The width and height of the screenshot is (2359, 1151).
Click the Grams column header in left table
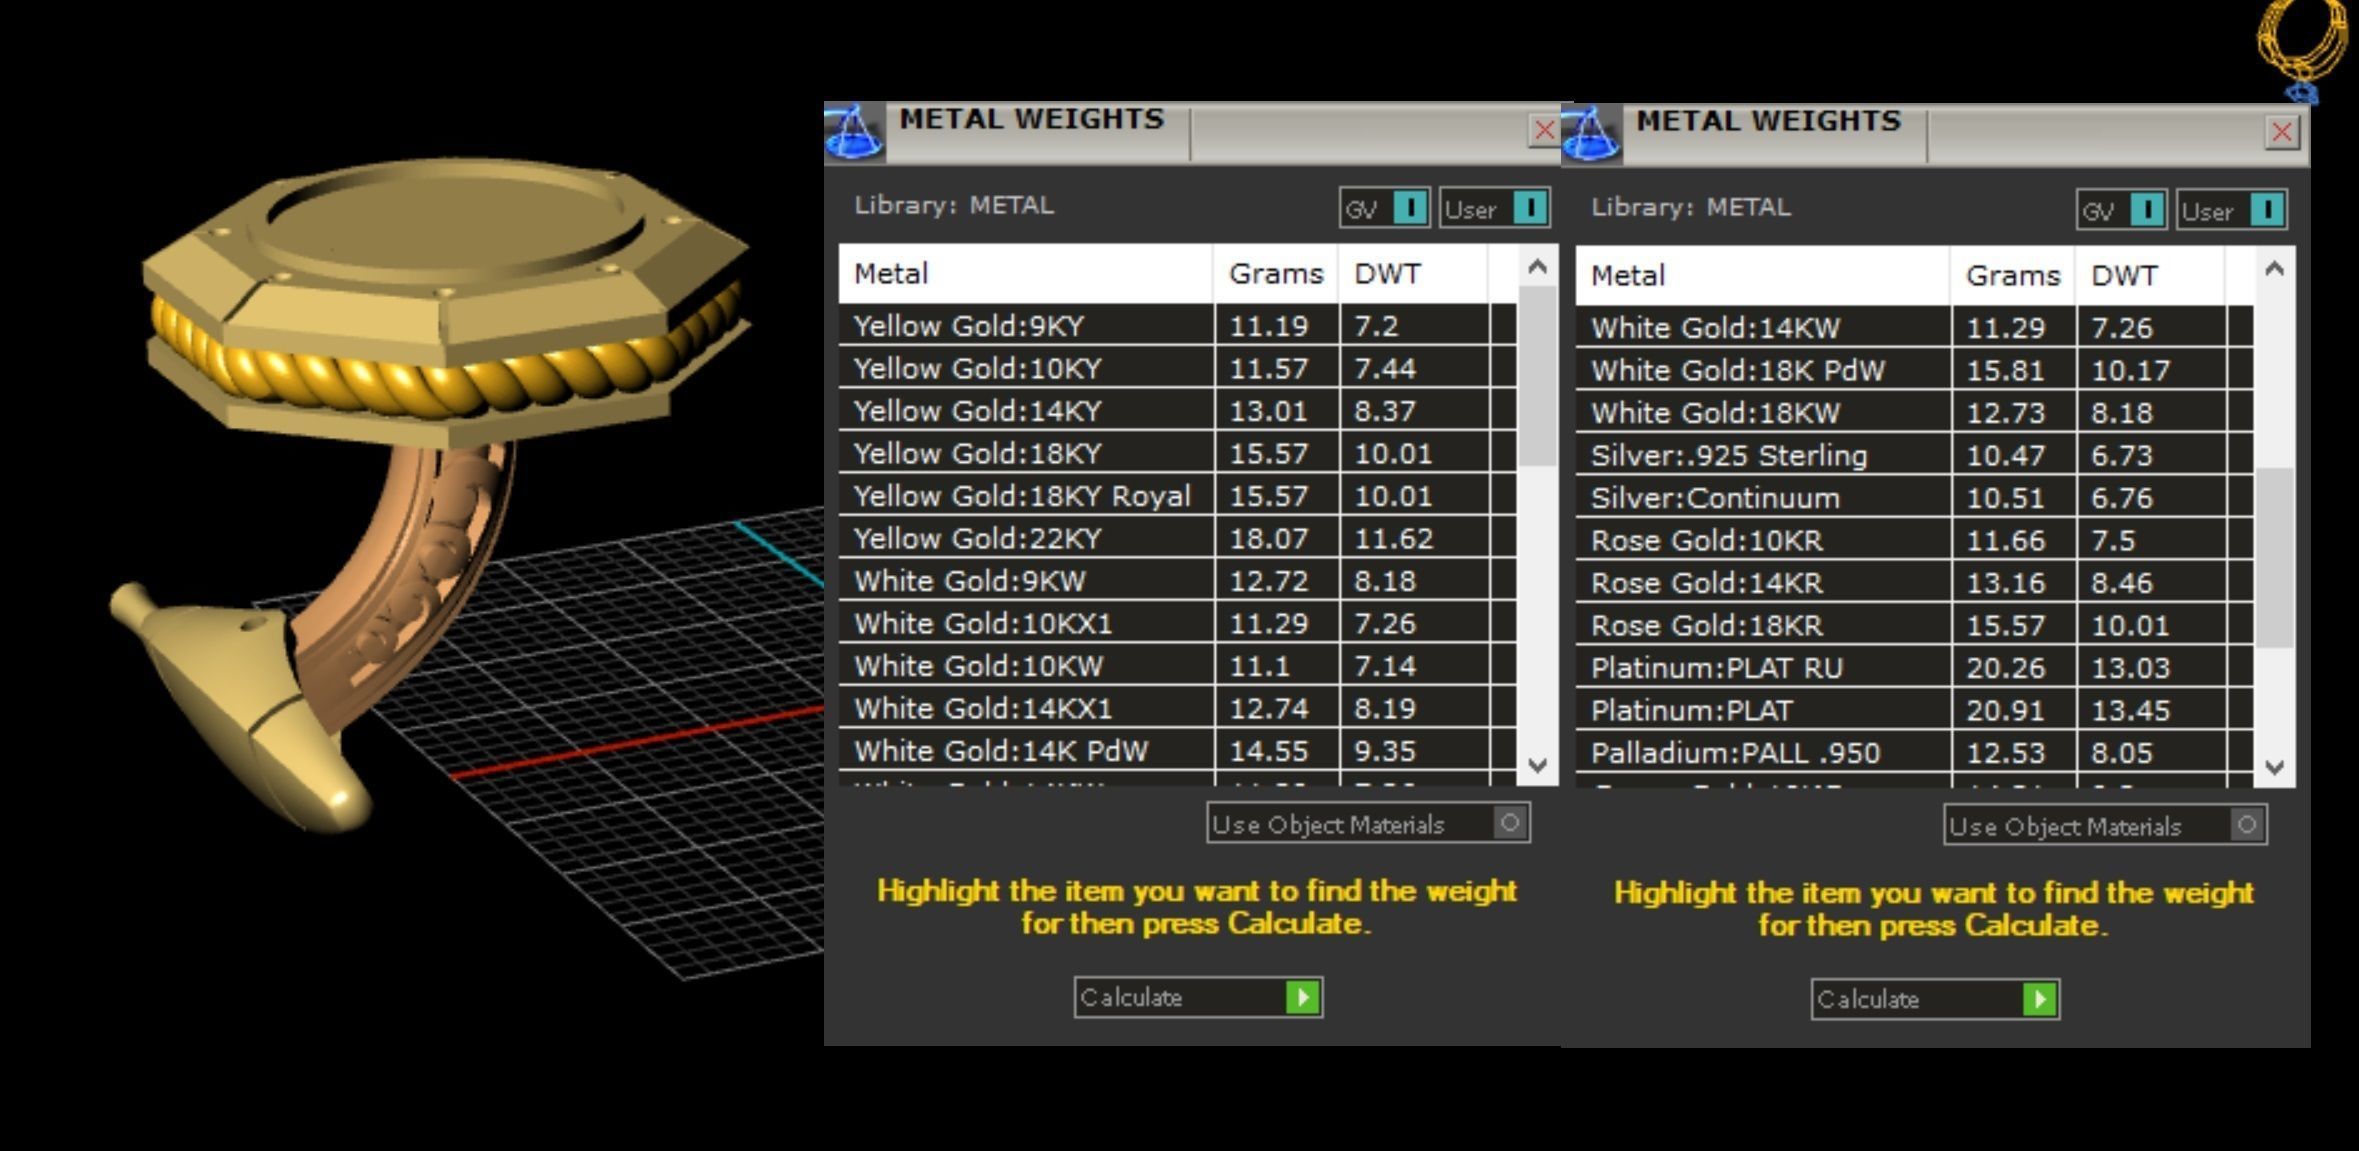coord(1275,274)
